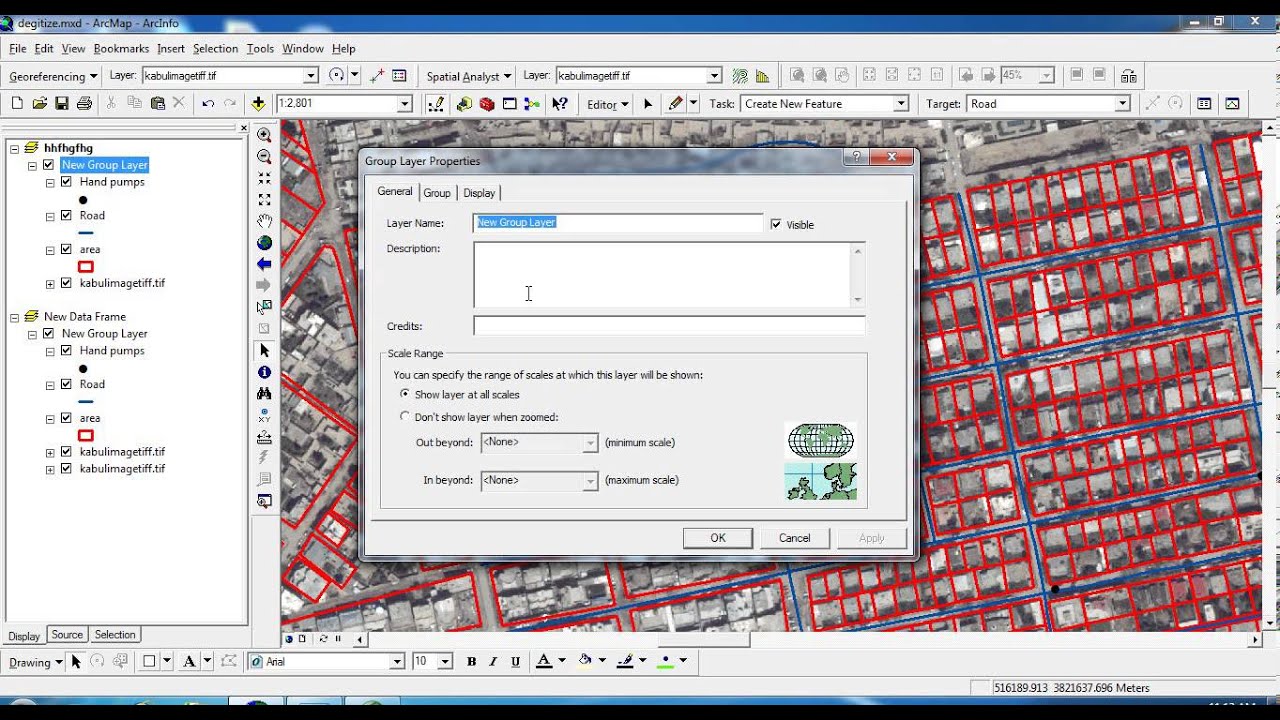1280x720 pixels.
Task: Open the Editor Toolbar pencil icon
Action: tap(436, 103)
